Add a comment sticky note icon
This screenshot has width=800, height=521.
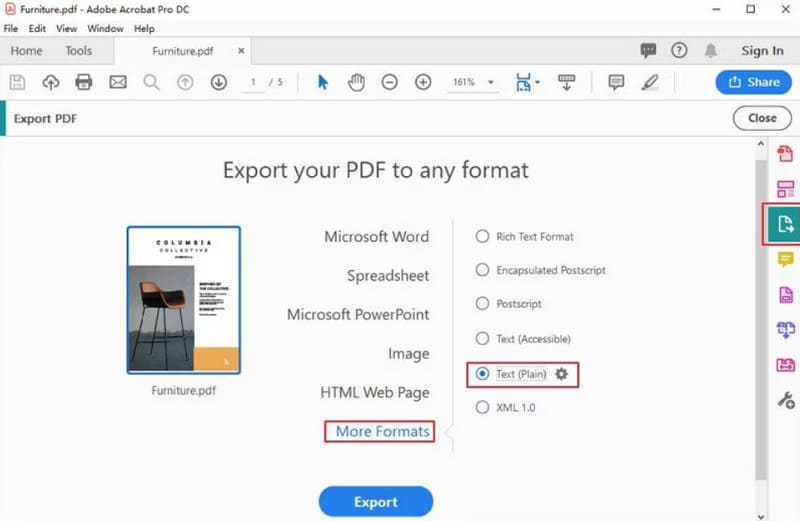(x=616, y=82)
